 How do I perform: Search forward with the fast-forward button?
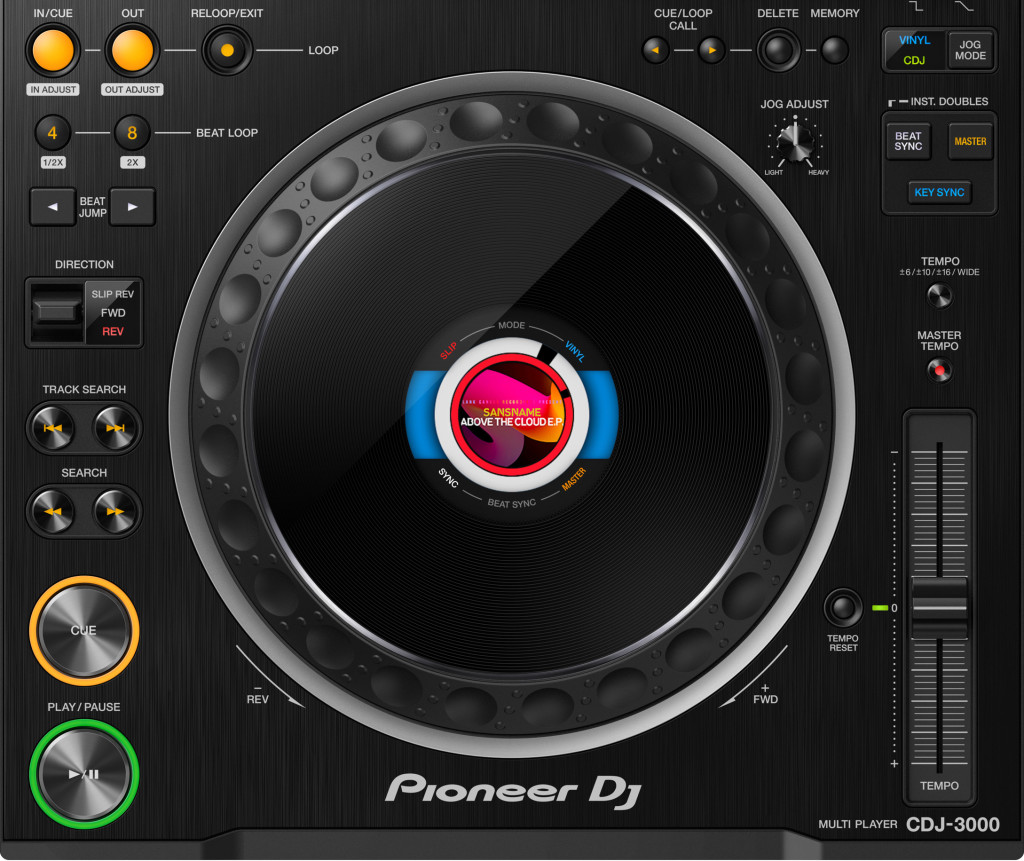115,511
